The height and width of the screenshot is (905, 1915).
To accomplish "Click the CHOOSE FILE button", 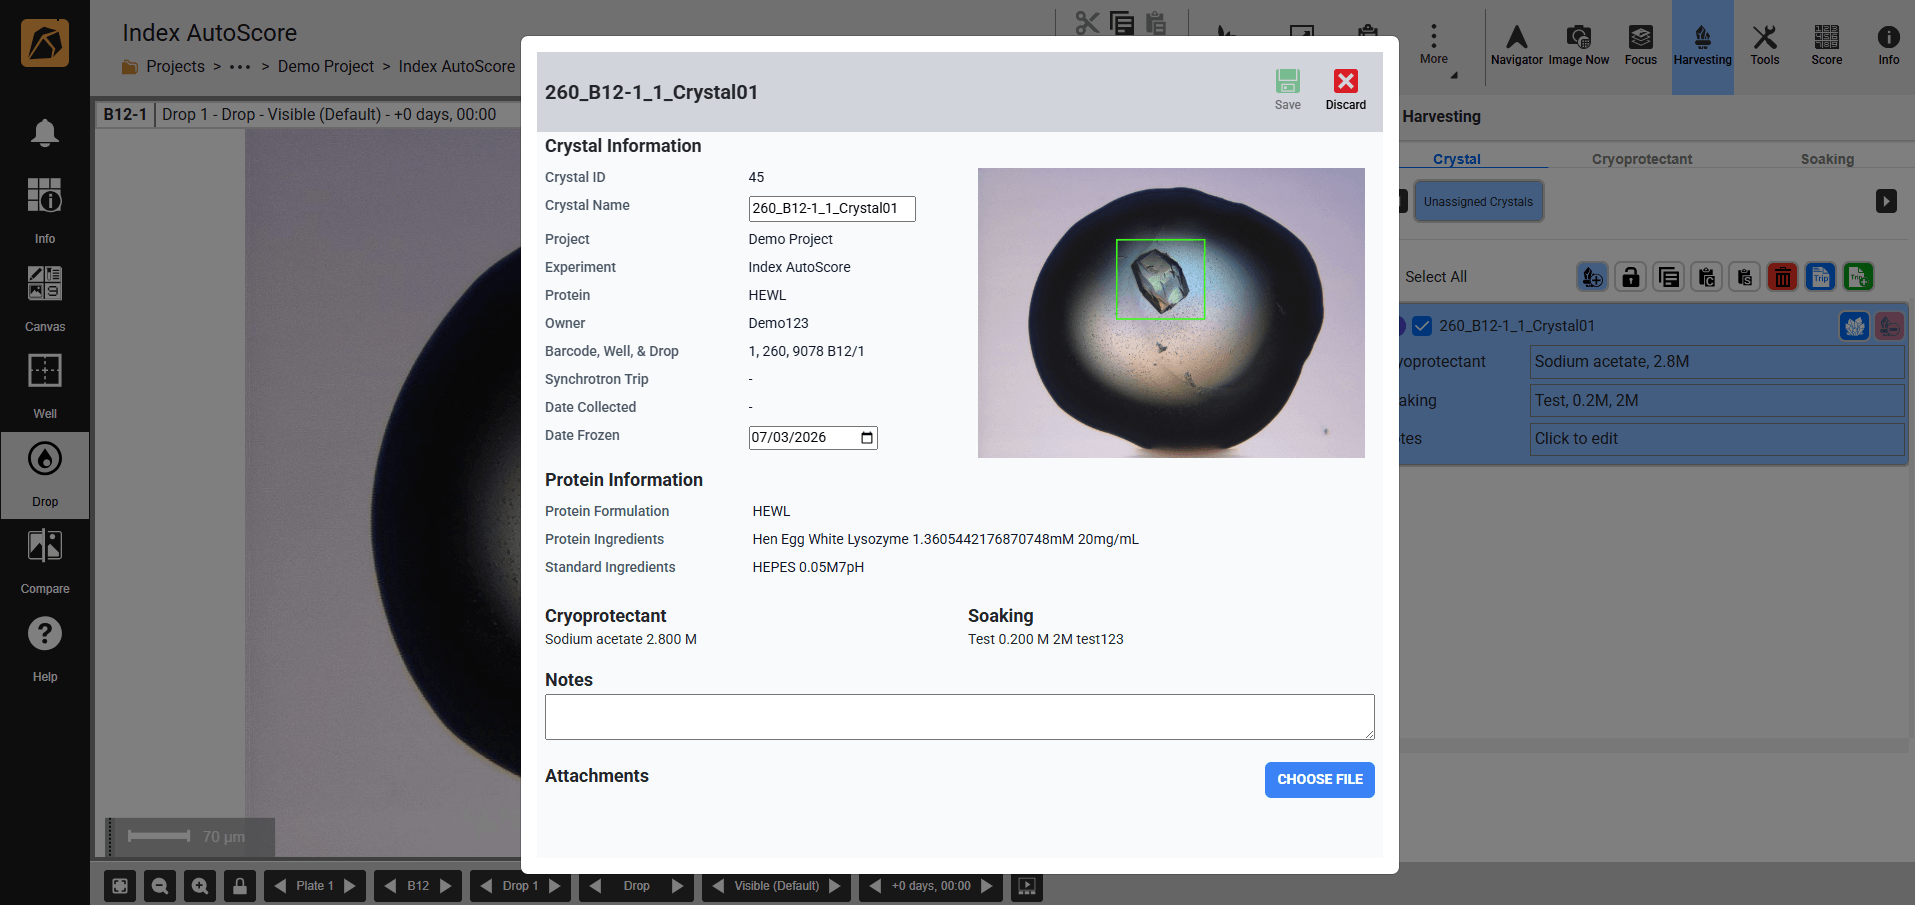I will [x=1319, y=780].
